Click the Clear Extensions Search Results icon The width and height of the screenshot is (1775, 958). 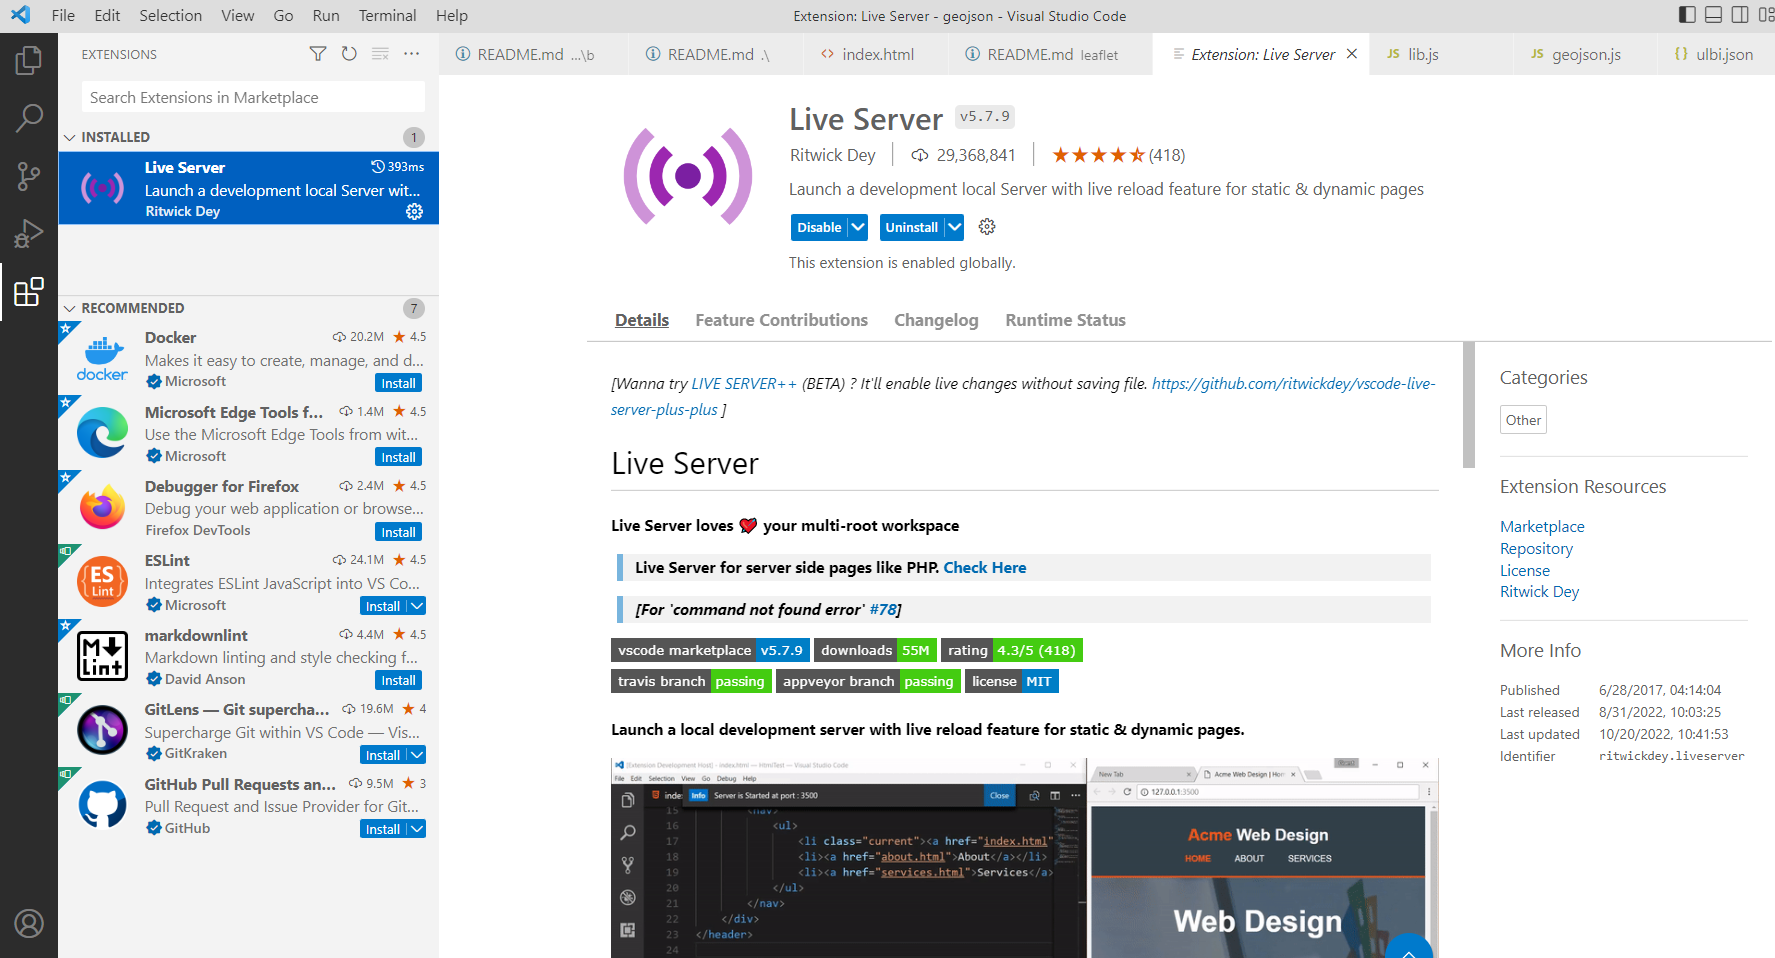click(x=380, y=54)
